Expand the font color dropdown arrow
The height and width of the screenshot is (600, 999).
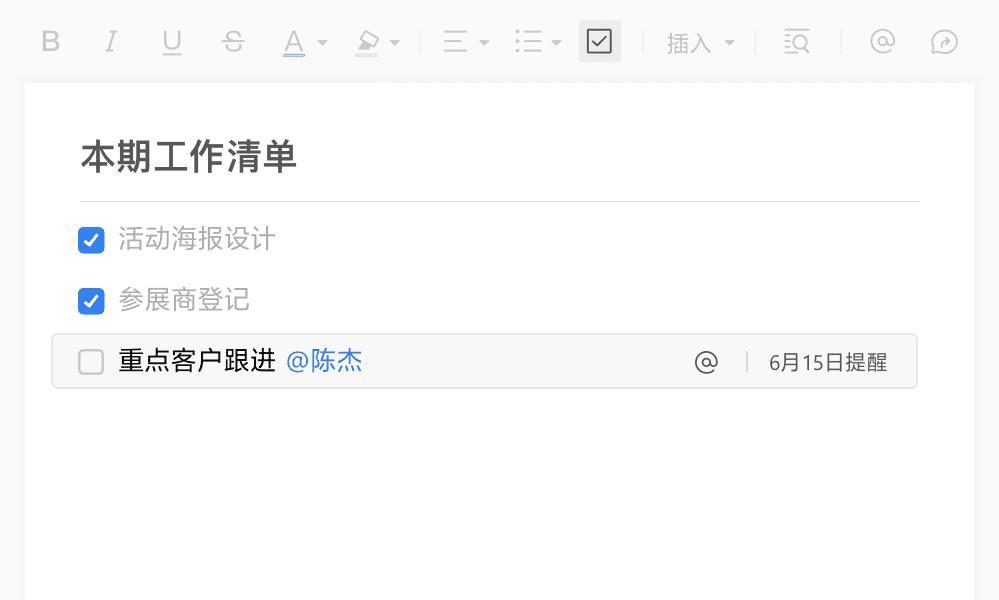pos(322,43)
